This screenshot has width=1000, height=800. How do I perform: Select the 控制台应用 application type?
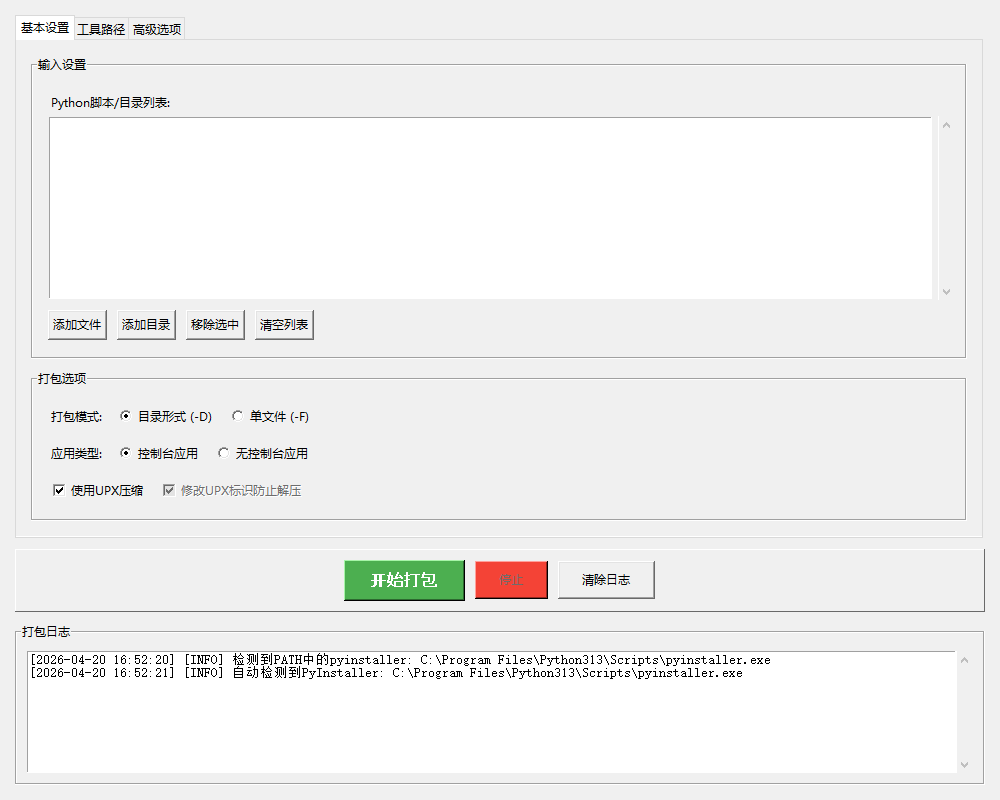tap(126, 453)
